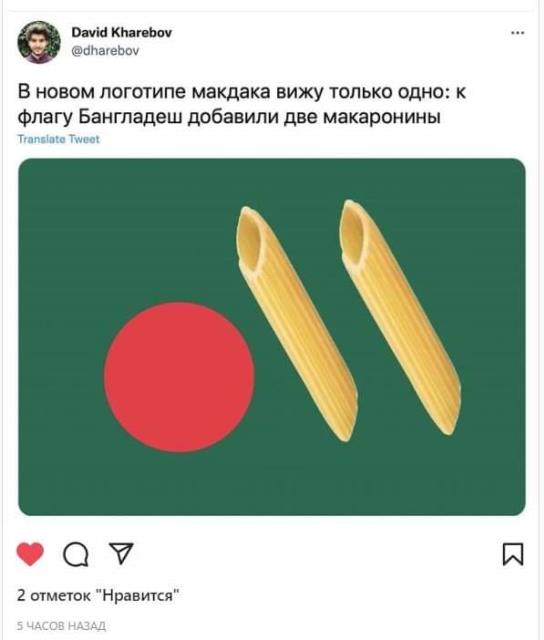Click the right penne pasta piece

point(400,318)
